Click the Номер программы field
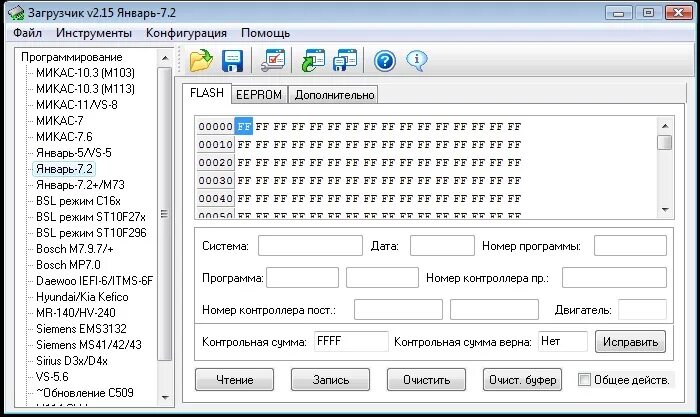700x417 pixels. pos(630,246)
